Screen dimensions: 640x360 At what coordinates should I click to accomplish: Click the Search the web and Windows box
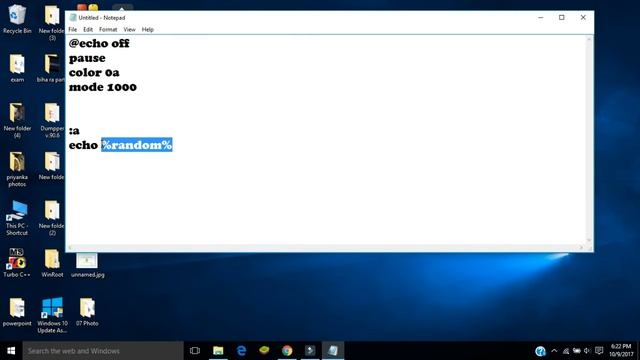(x=103, y=351)
